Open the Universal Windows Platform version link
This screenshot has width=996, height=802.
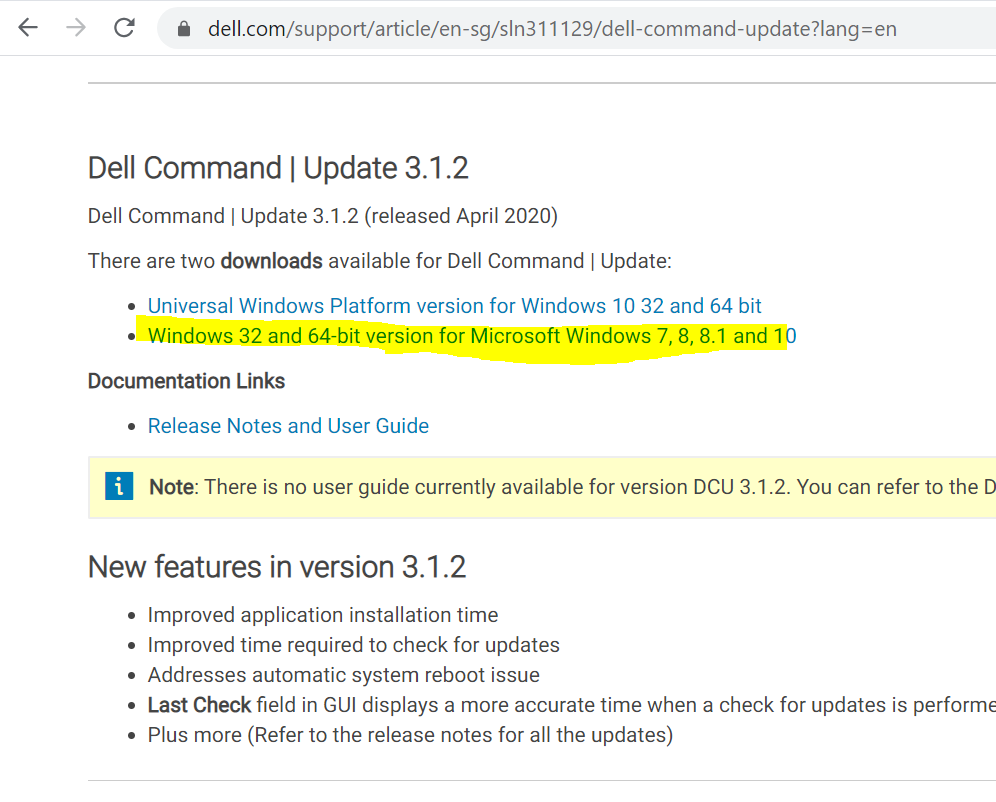(454, 306)
